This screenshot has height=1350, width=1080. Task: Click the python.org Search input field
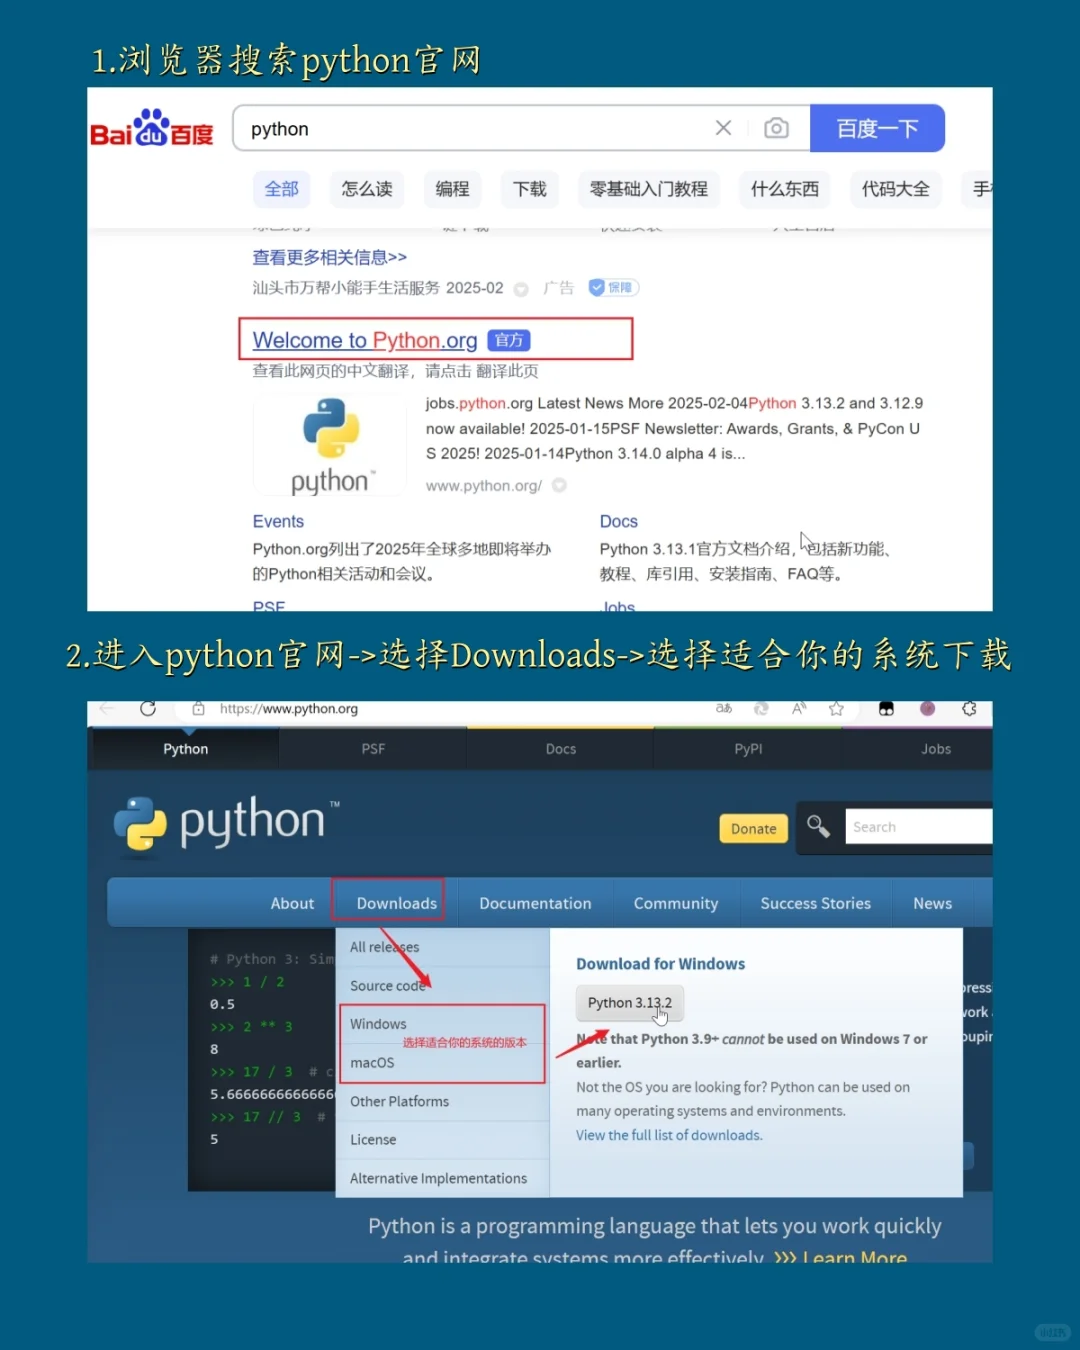[915, 826]
